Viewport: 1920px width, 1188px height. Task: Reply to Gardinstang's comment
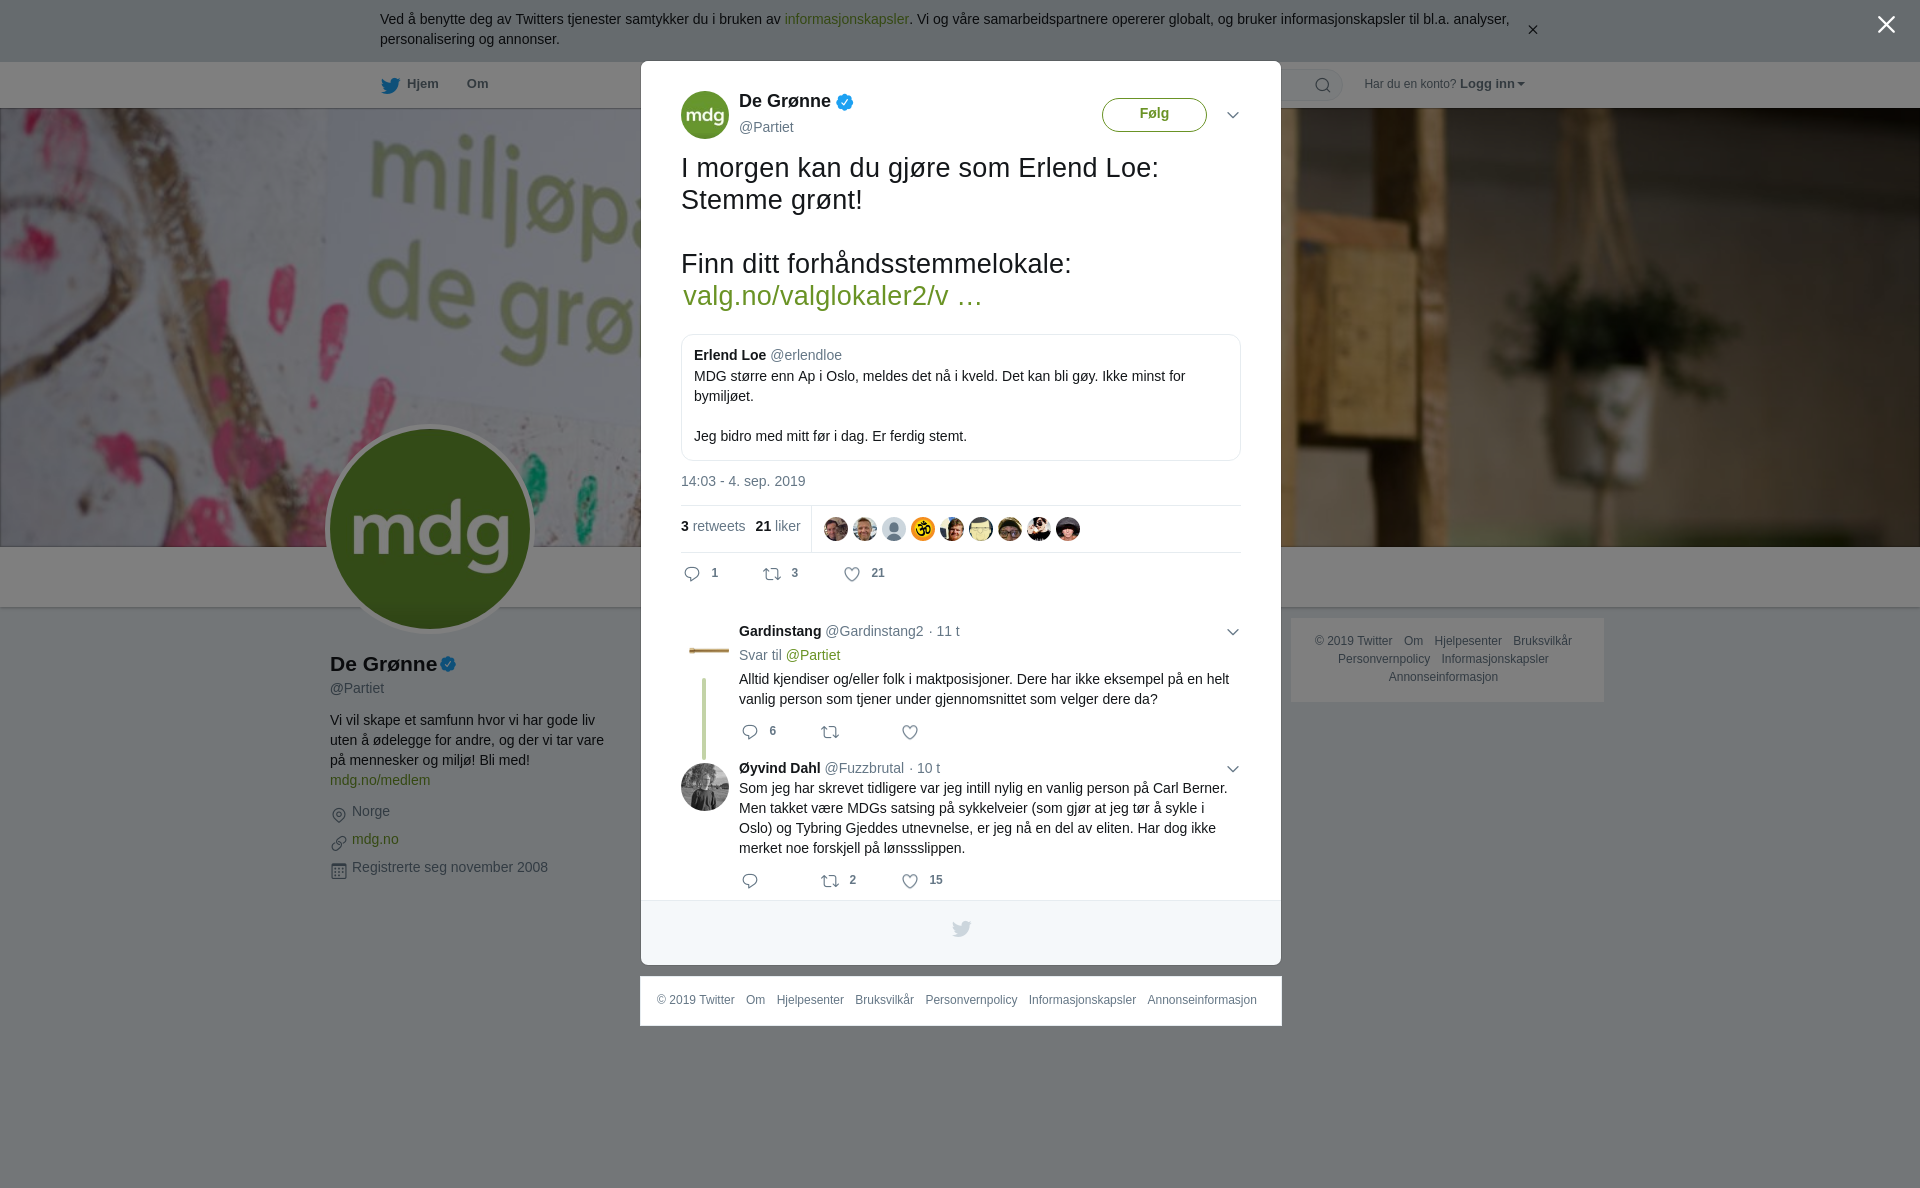pyautogui.click(x=750, y=732)
